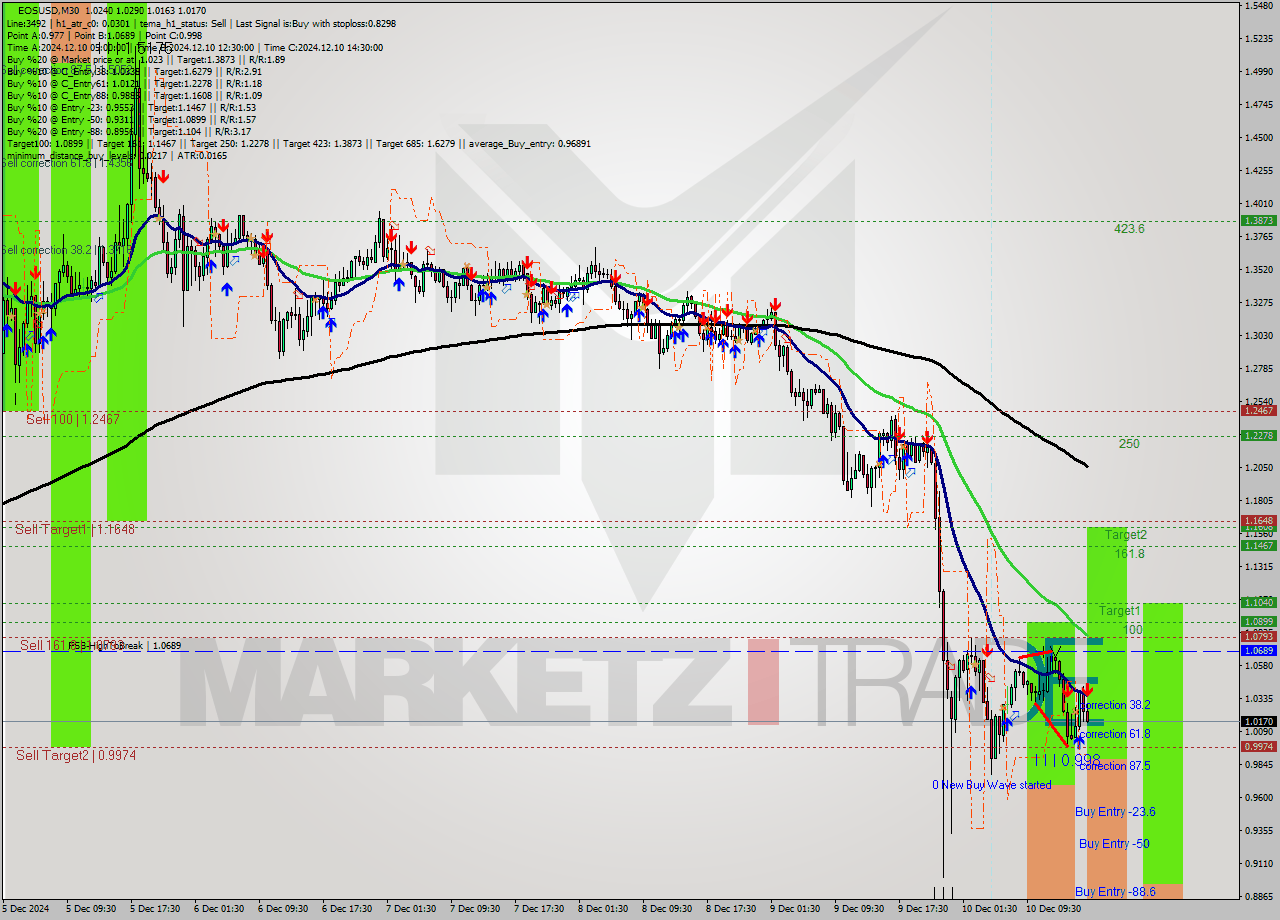Screen dimensions: 1280x920
Task: Click the 'minimum_distance_buy_levels' info line
Action: coord(116,155)
